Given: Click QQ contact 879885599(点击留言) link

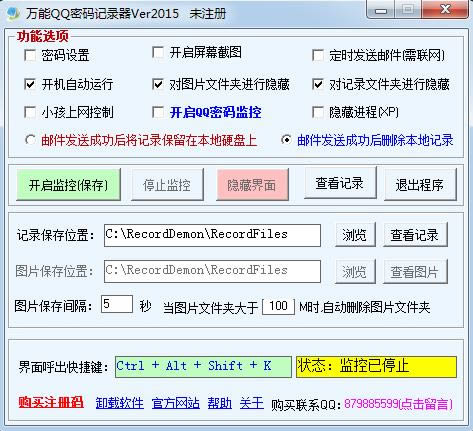Looking at the screenshot, I should (398, 404).
